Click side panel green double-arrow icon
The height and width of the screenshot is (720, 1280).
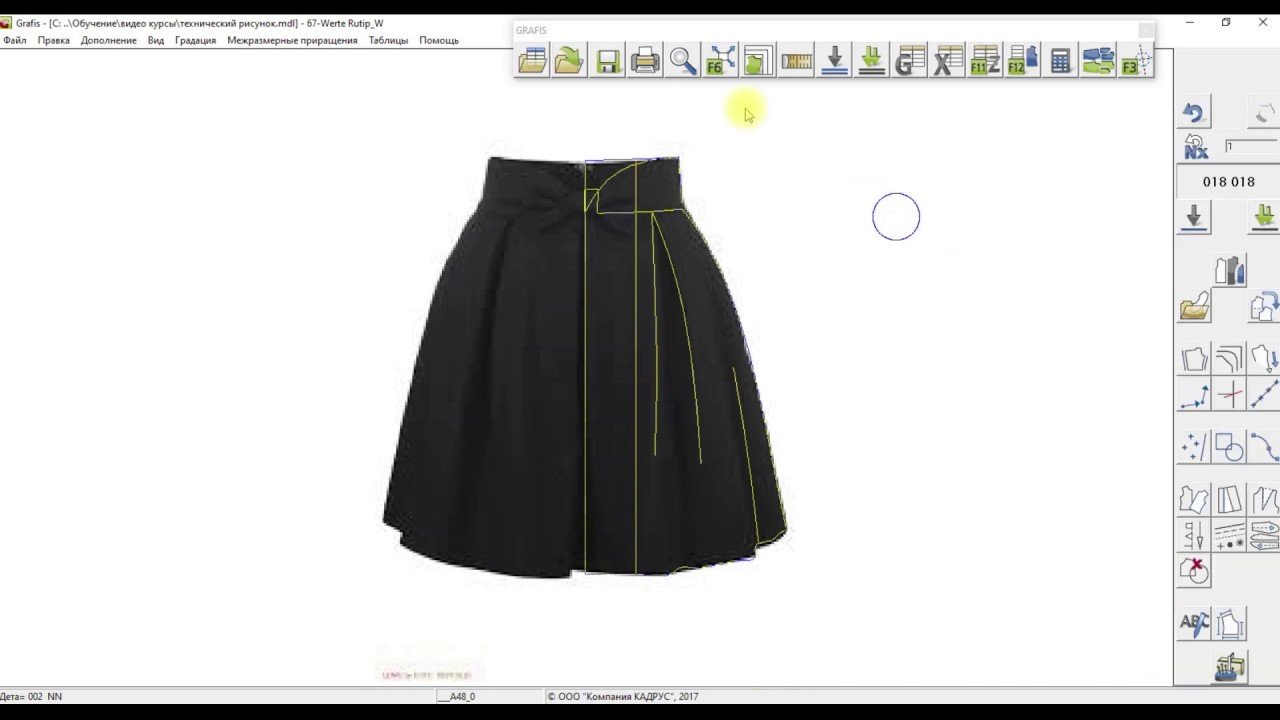tap(1265, 217)
